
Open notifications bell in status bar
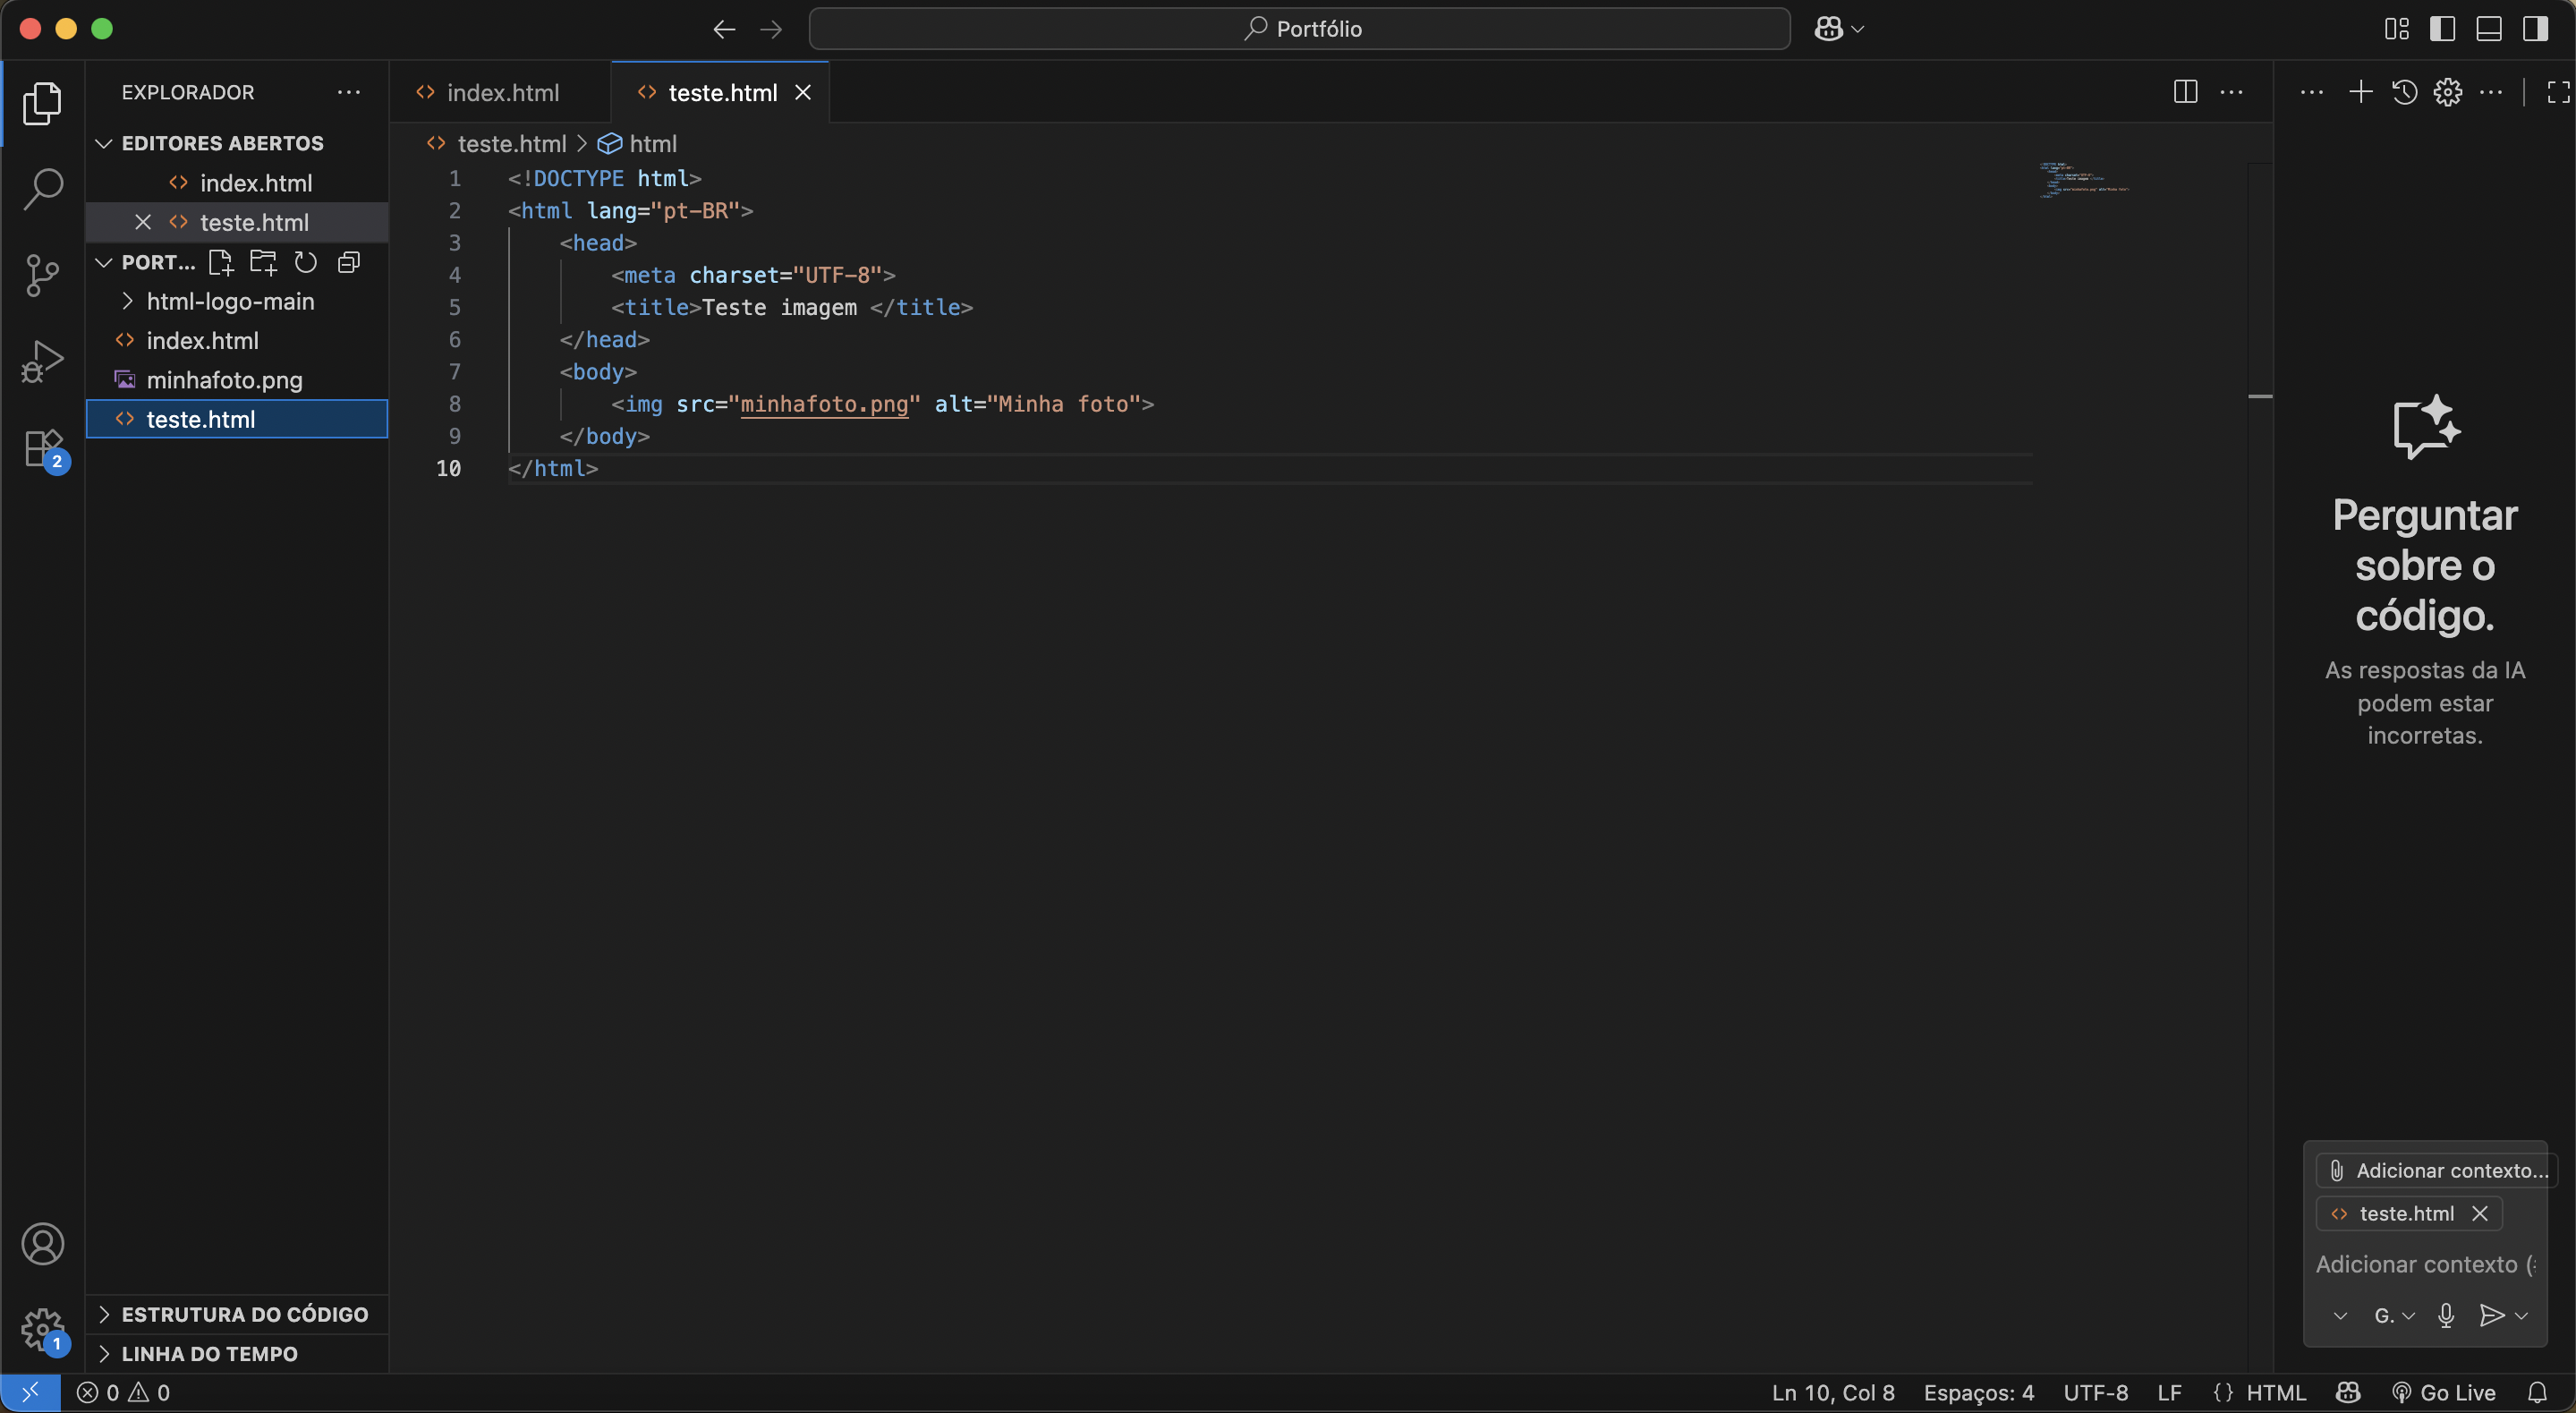[x=2538, y=1392]
